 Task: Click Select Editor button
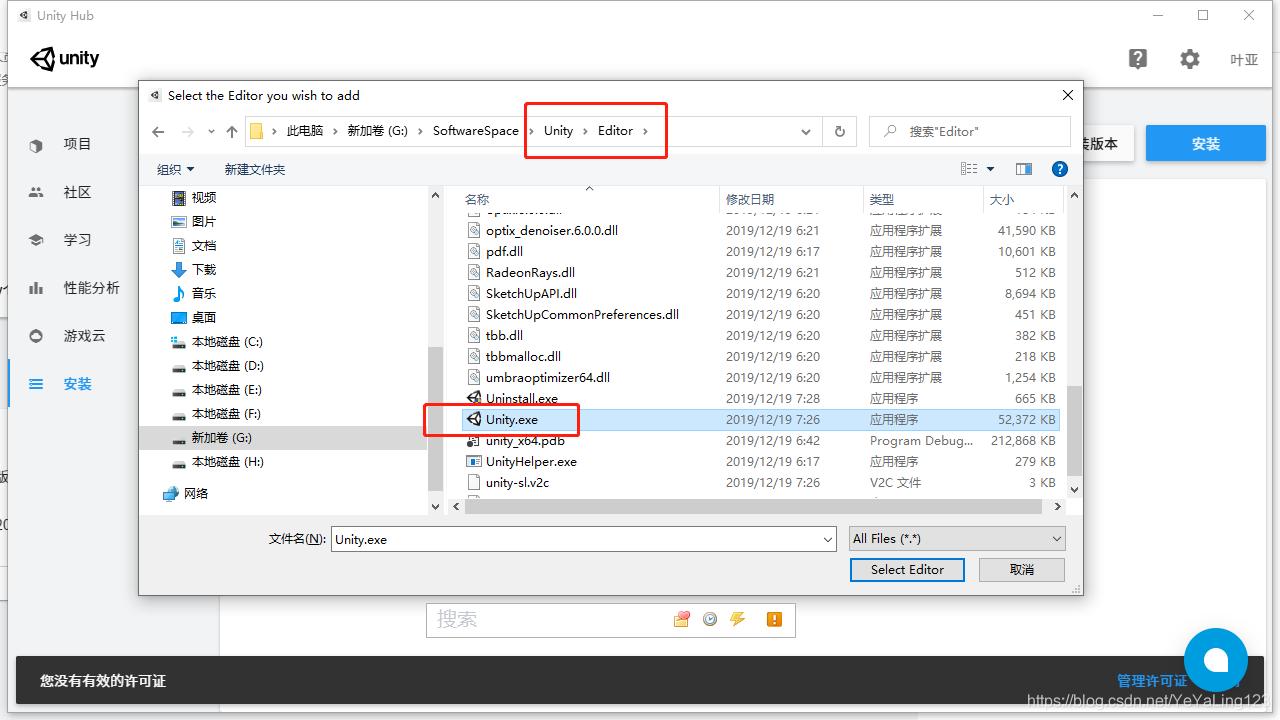(x=907, y=569)
